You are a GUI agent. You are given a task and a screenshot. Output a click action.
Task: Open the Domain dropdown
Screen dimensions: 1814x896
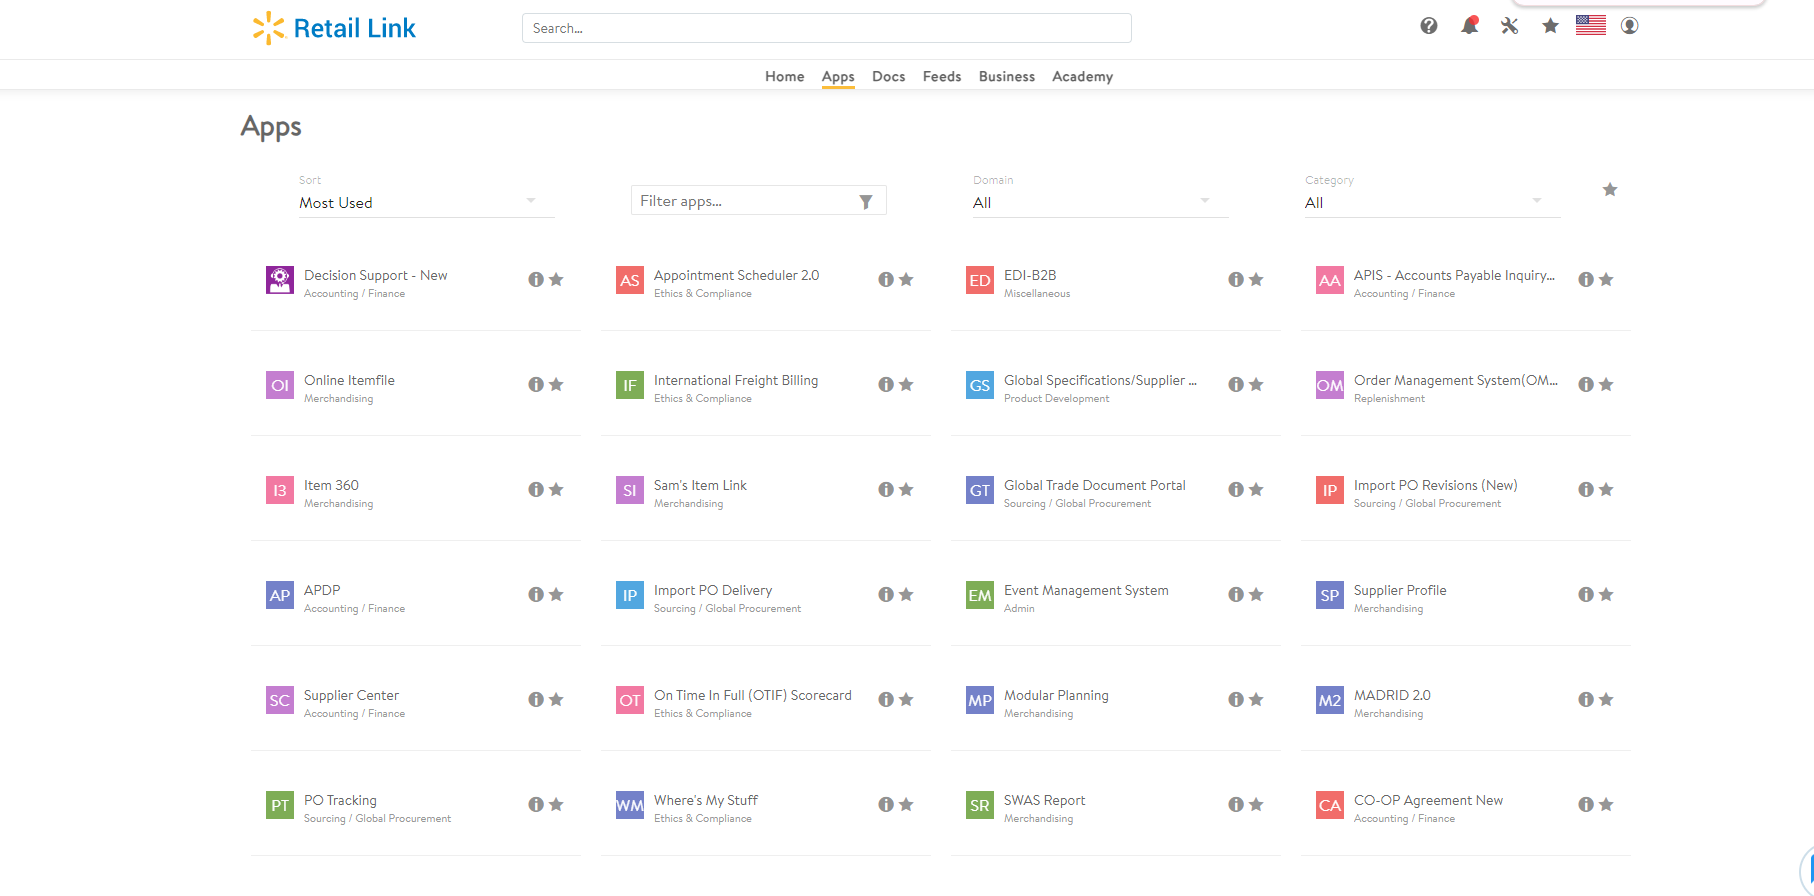[x=1099, y=203]
